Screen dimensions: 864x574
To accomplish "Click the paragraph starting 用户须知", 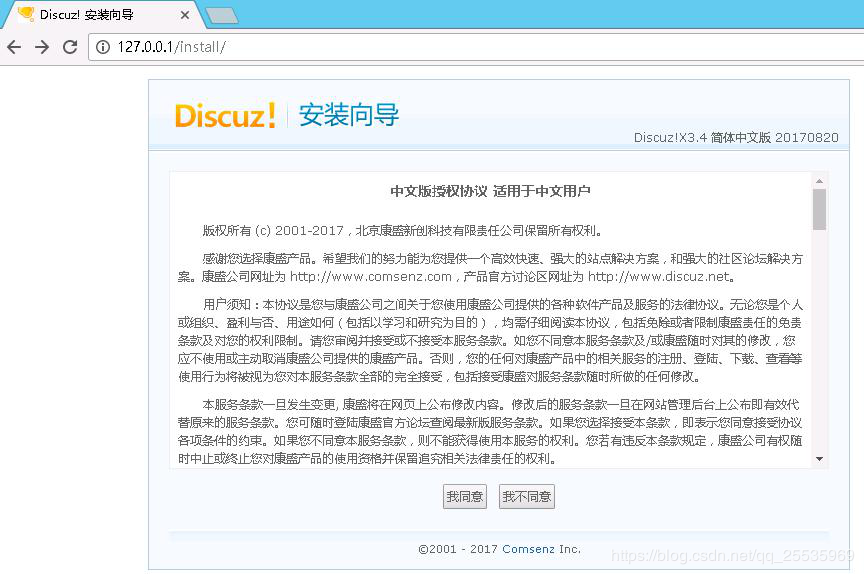I will click(x=490, y=340).
